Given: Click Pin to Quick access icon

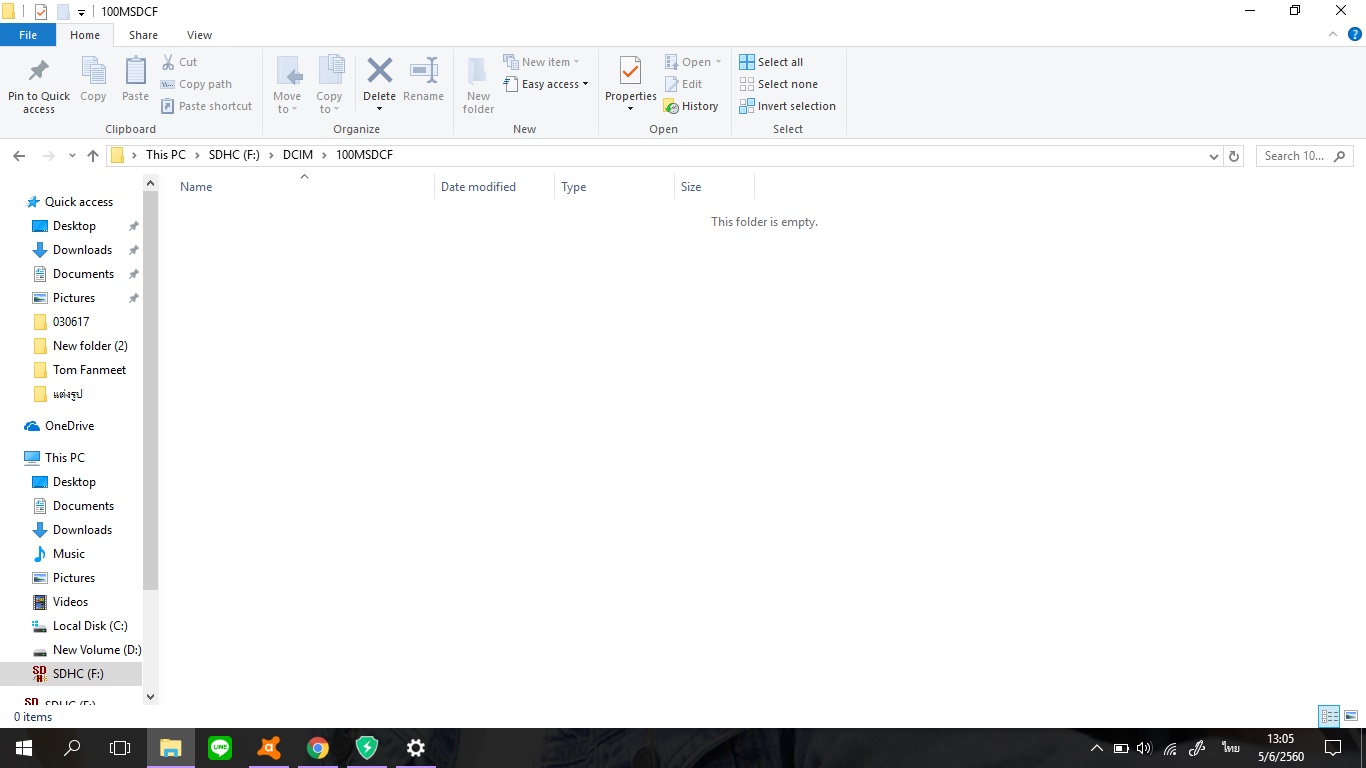Looking at the screenshot, I should click(39, 72).
